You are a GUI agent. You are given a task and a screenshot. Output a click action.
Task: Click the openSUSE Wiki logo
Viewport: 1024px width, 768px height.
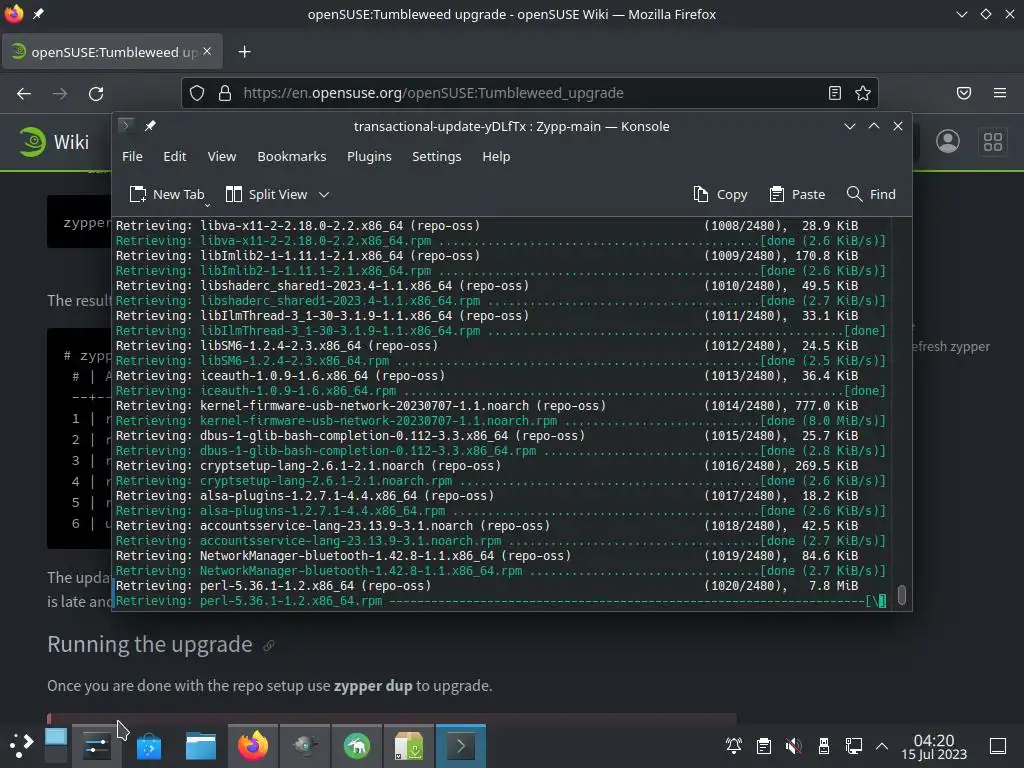pos(54,142)
